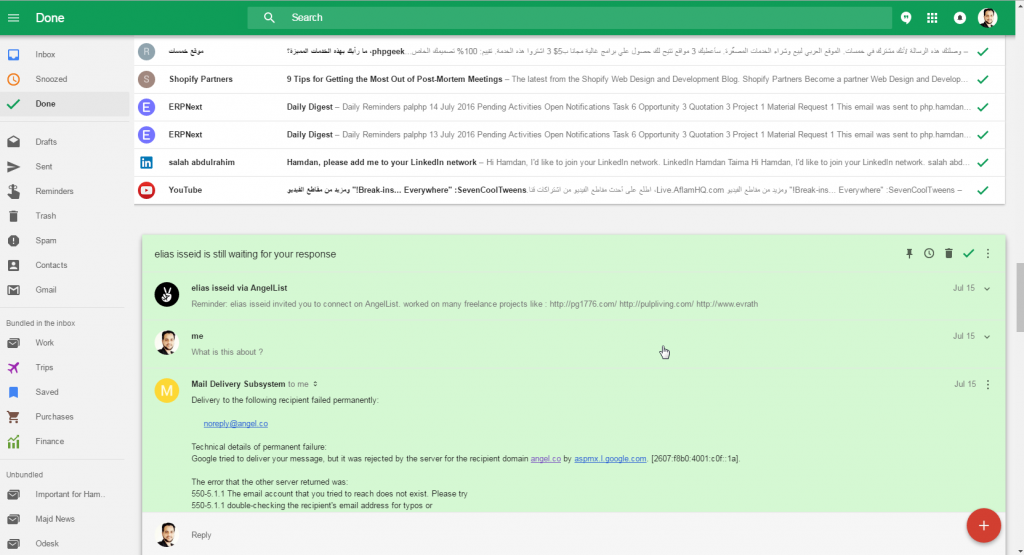The image size is (1024, 555).
Task: Click conversation title 'elias isseid is still waiting'
Action: [x=245, y=254]
